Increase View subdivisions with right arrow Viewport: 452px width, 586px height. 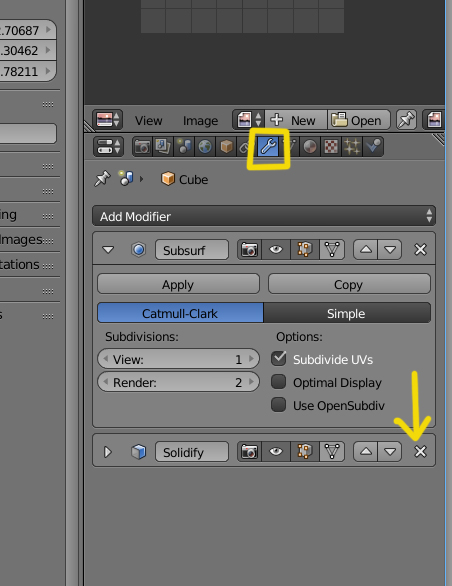pos(252,359)
